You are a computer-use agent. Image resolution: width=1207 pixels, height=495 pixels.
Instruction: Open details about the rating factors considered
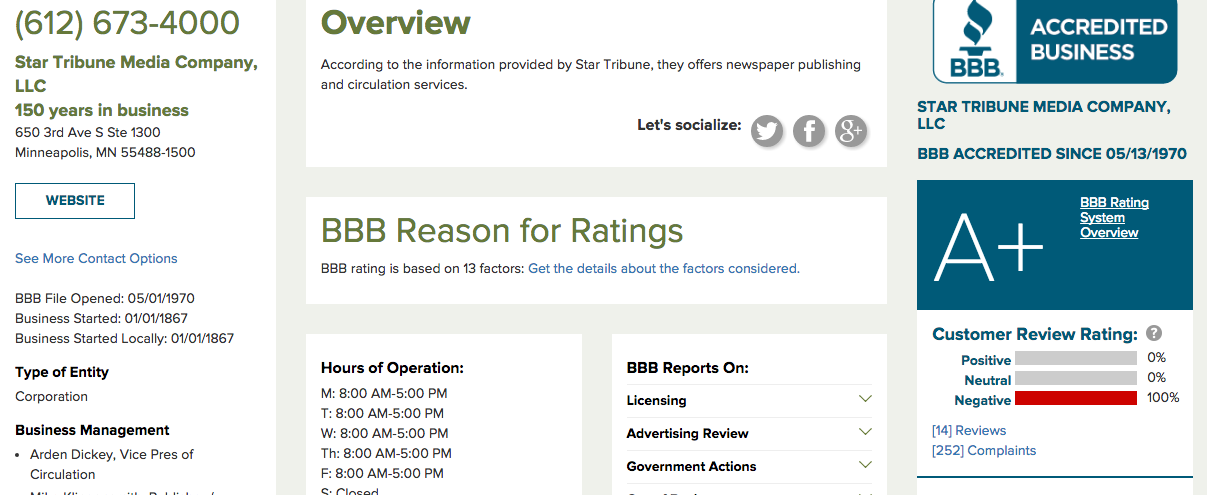(x=664, y=268)
